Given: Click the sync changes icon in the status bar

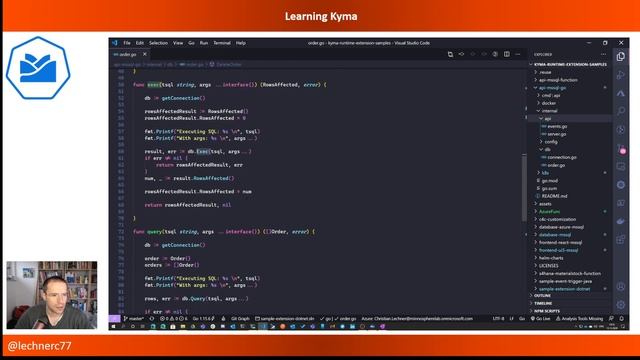Looking at the screenshot, I should [152, 319].
